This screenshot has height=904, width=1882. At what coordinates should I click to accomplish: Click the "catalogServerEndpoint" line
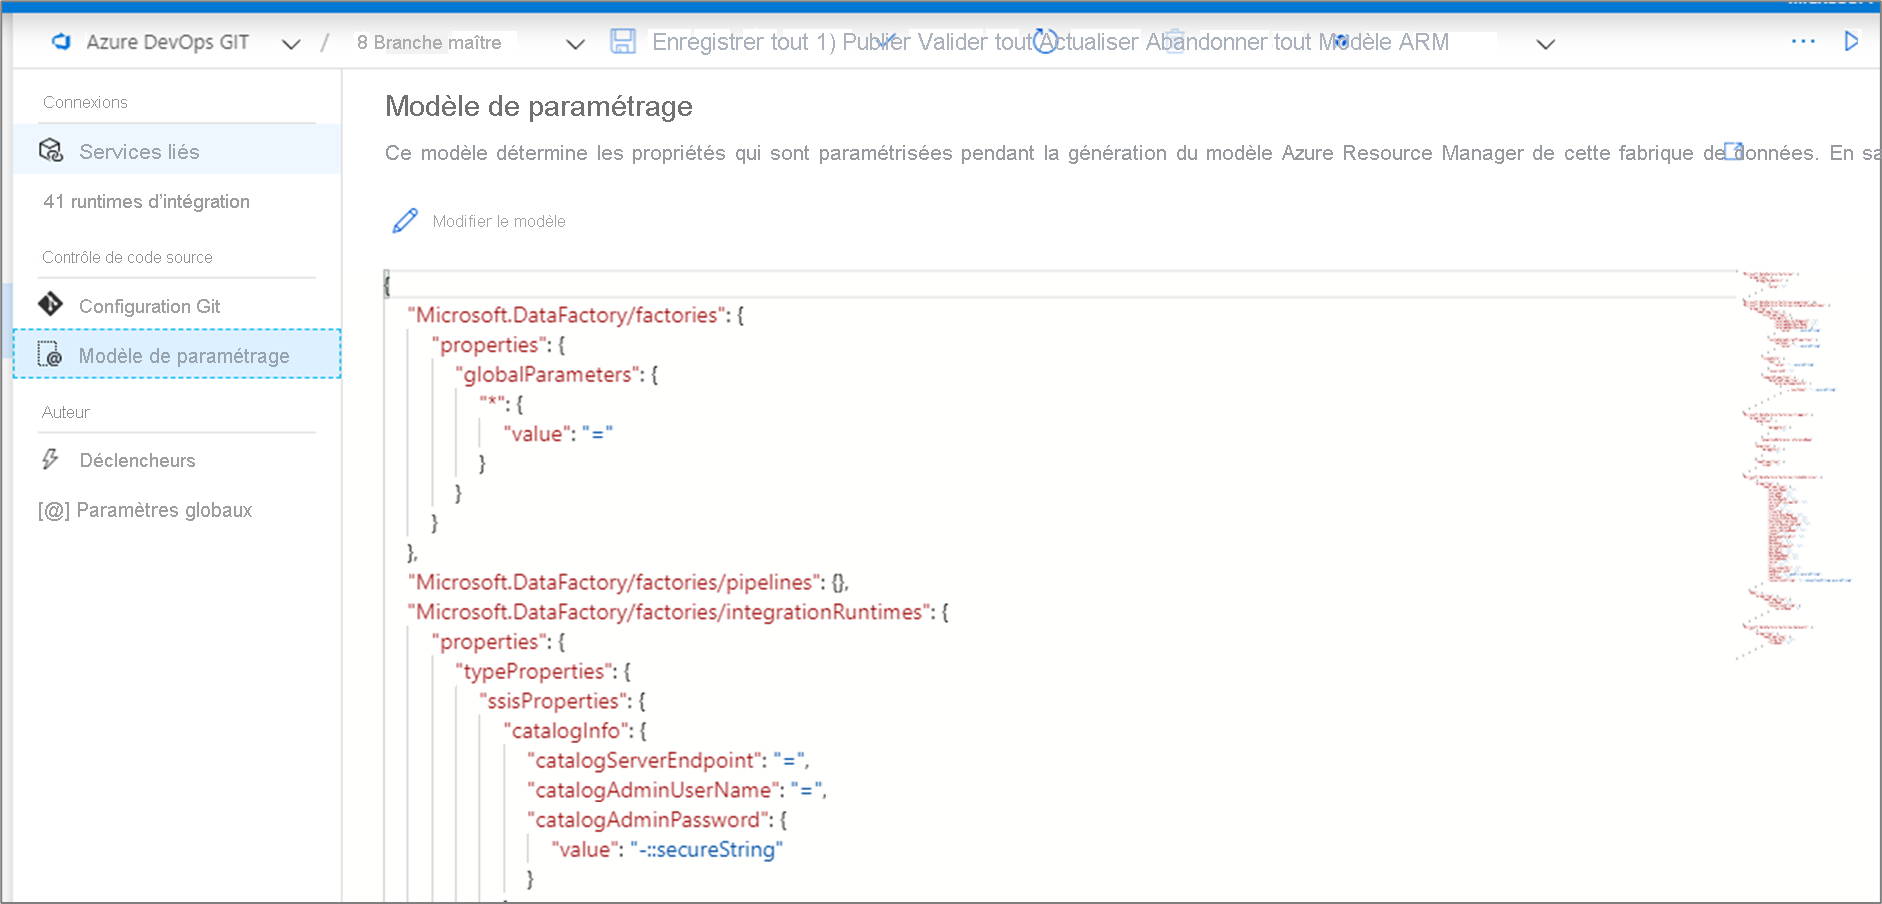pyautogui.click(x=668, y=760)
